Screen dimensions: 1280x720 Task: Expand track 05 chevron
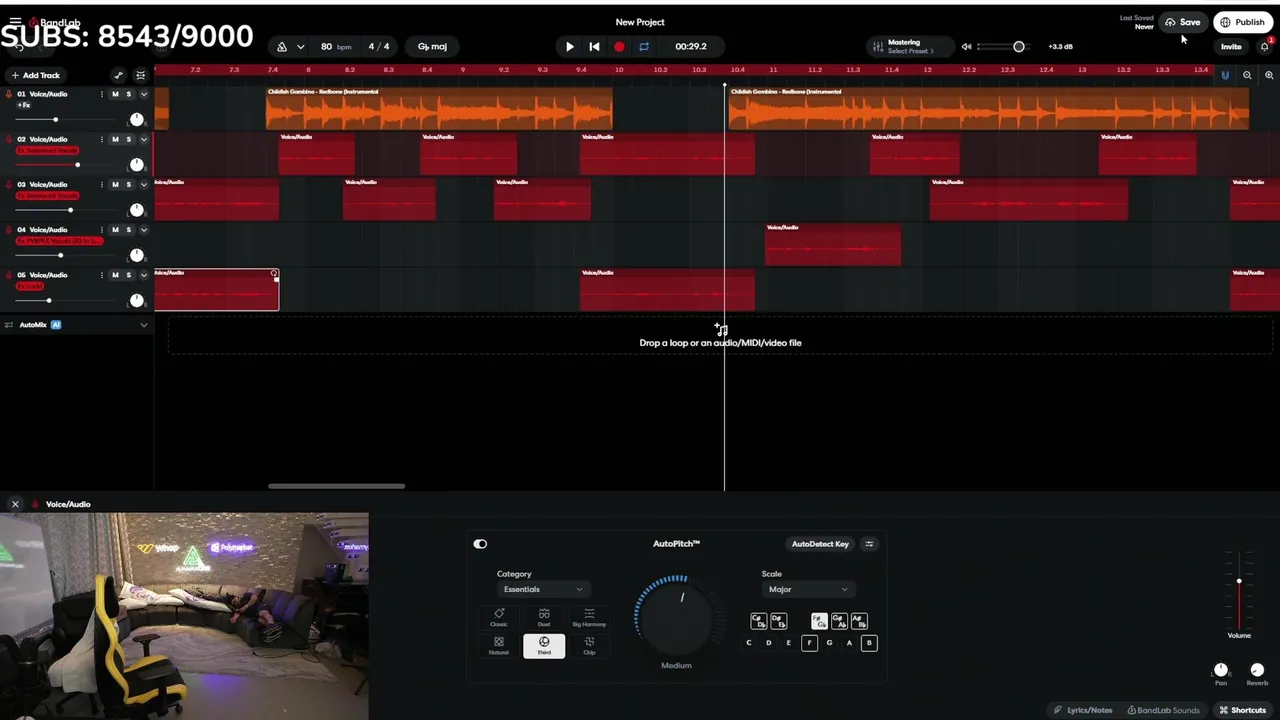[144, 274]
